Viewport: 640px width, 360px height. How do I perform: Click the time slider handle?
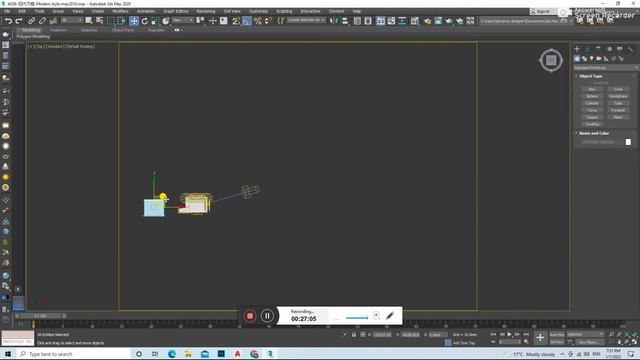(x=40, y=316)
